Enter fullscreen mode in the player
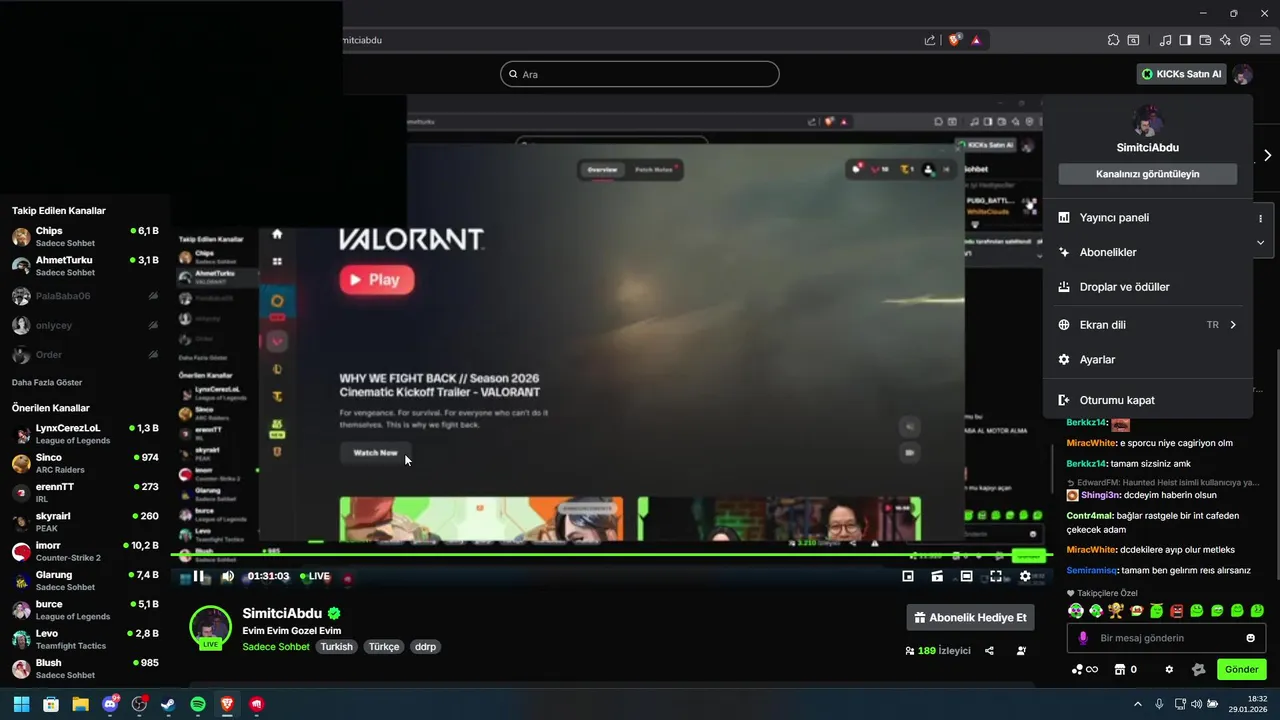The width and height of the screenshot is (1280, 720). [x=996, y=576]
